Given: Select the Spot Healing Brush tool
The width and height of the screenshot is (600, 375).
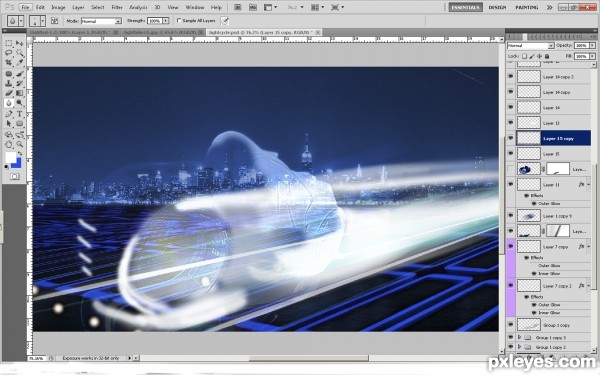Looking at the screenshot, I should coord(9,74).
